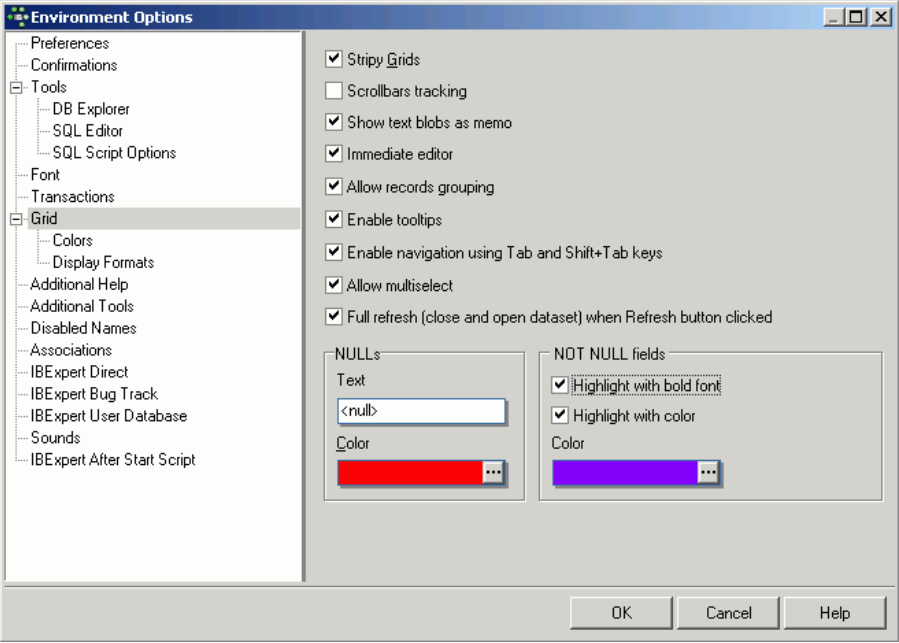Open the Transactions settings
899x643 pixels.
click(x=72, y=196)
